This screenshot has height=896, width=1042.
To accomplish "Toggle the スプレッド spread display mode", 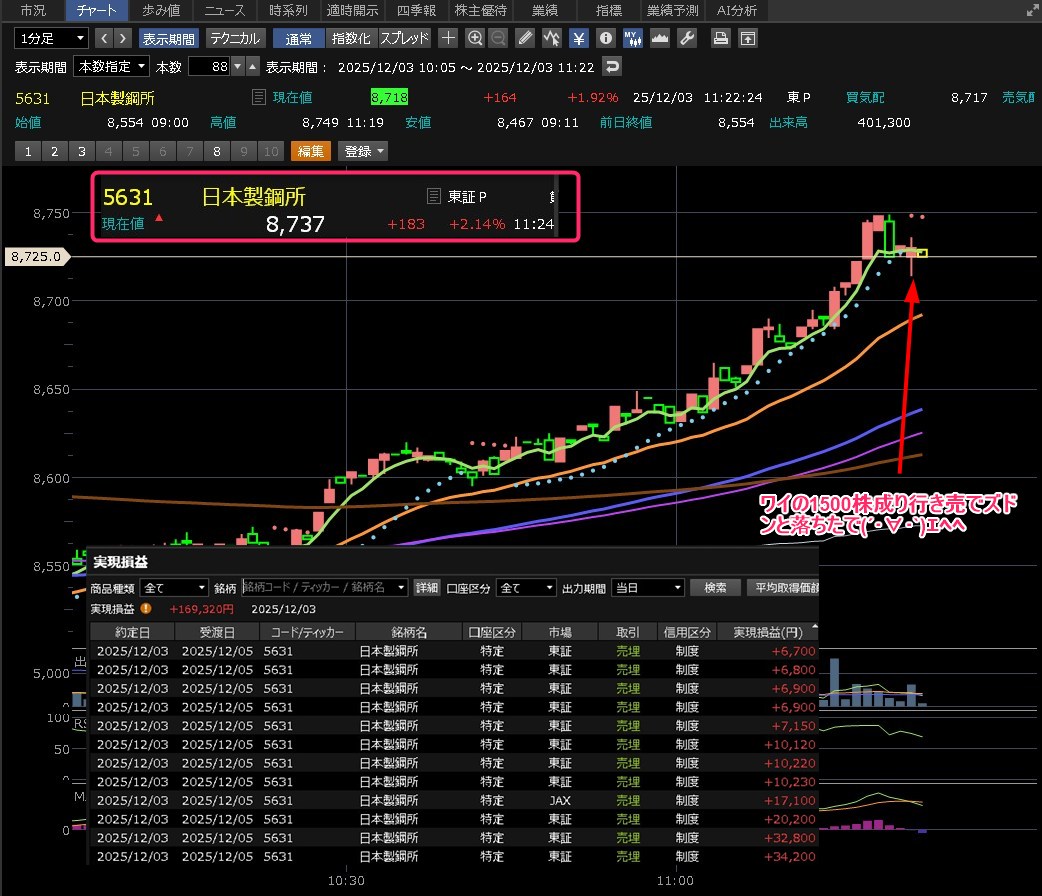I will point(404,38).
